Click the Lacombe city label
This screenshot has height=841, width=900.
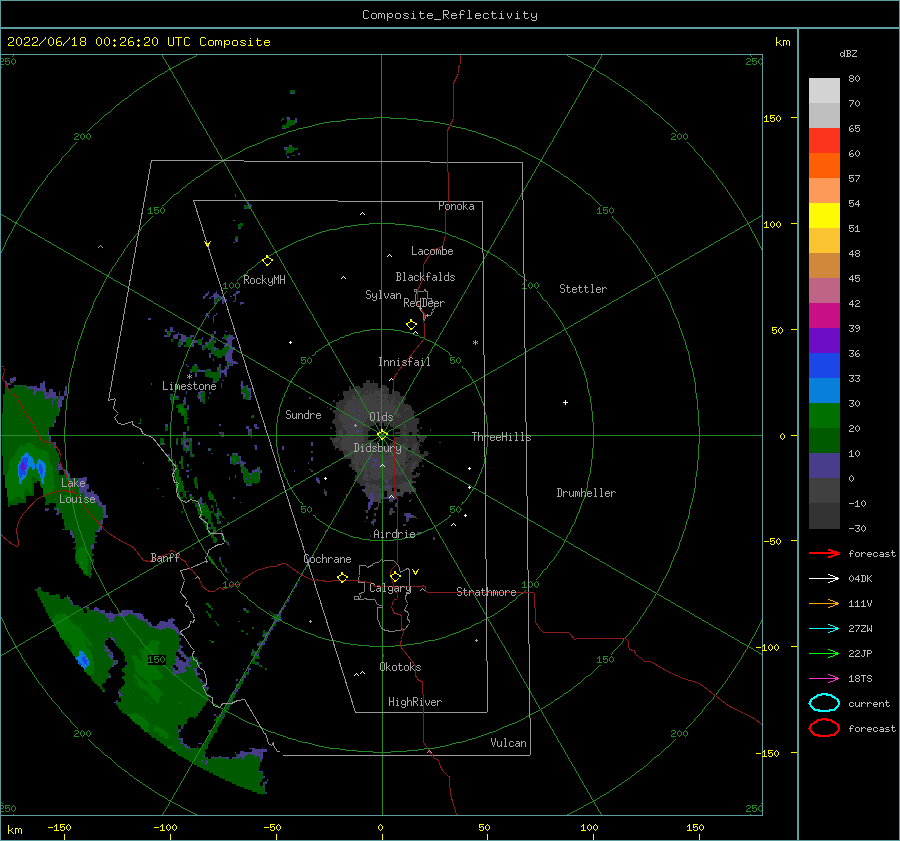pyautogui.click(x=432, y=251)
